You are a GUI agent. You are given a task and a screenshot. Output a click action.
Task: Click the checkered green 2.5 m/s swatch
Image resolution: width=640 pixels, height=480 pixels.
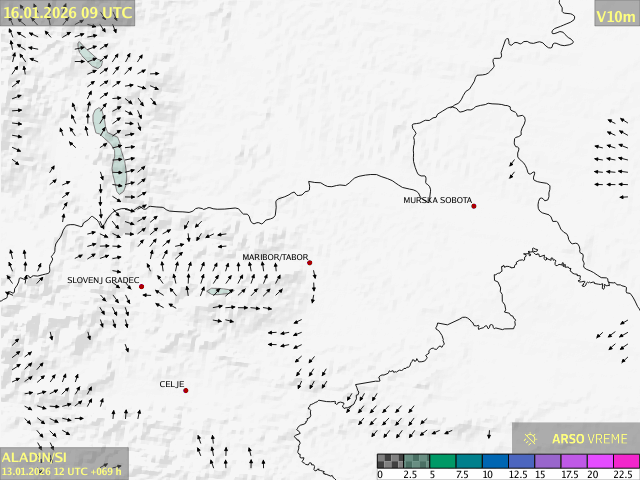pos(416,461)
